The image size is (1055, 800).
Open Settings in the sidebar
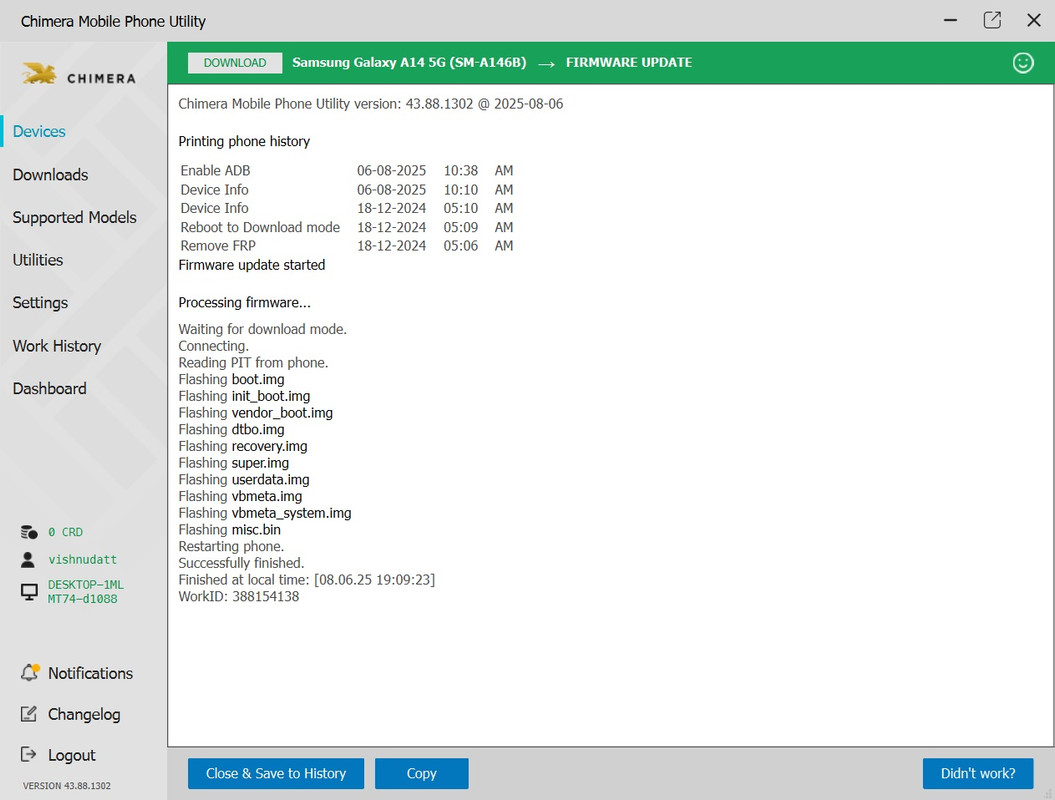tap(40, 303)
